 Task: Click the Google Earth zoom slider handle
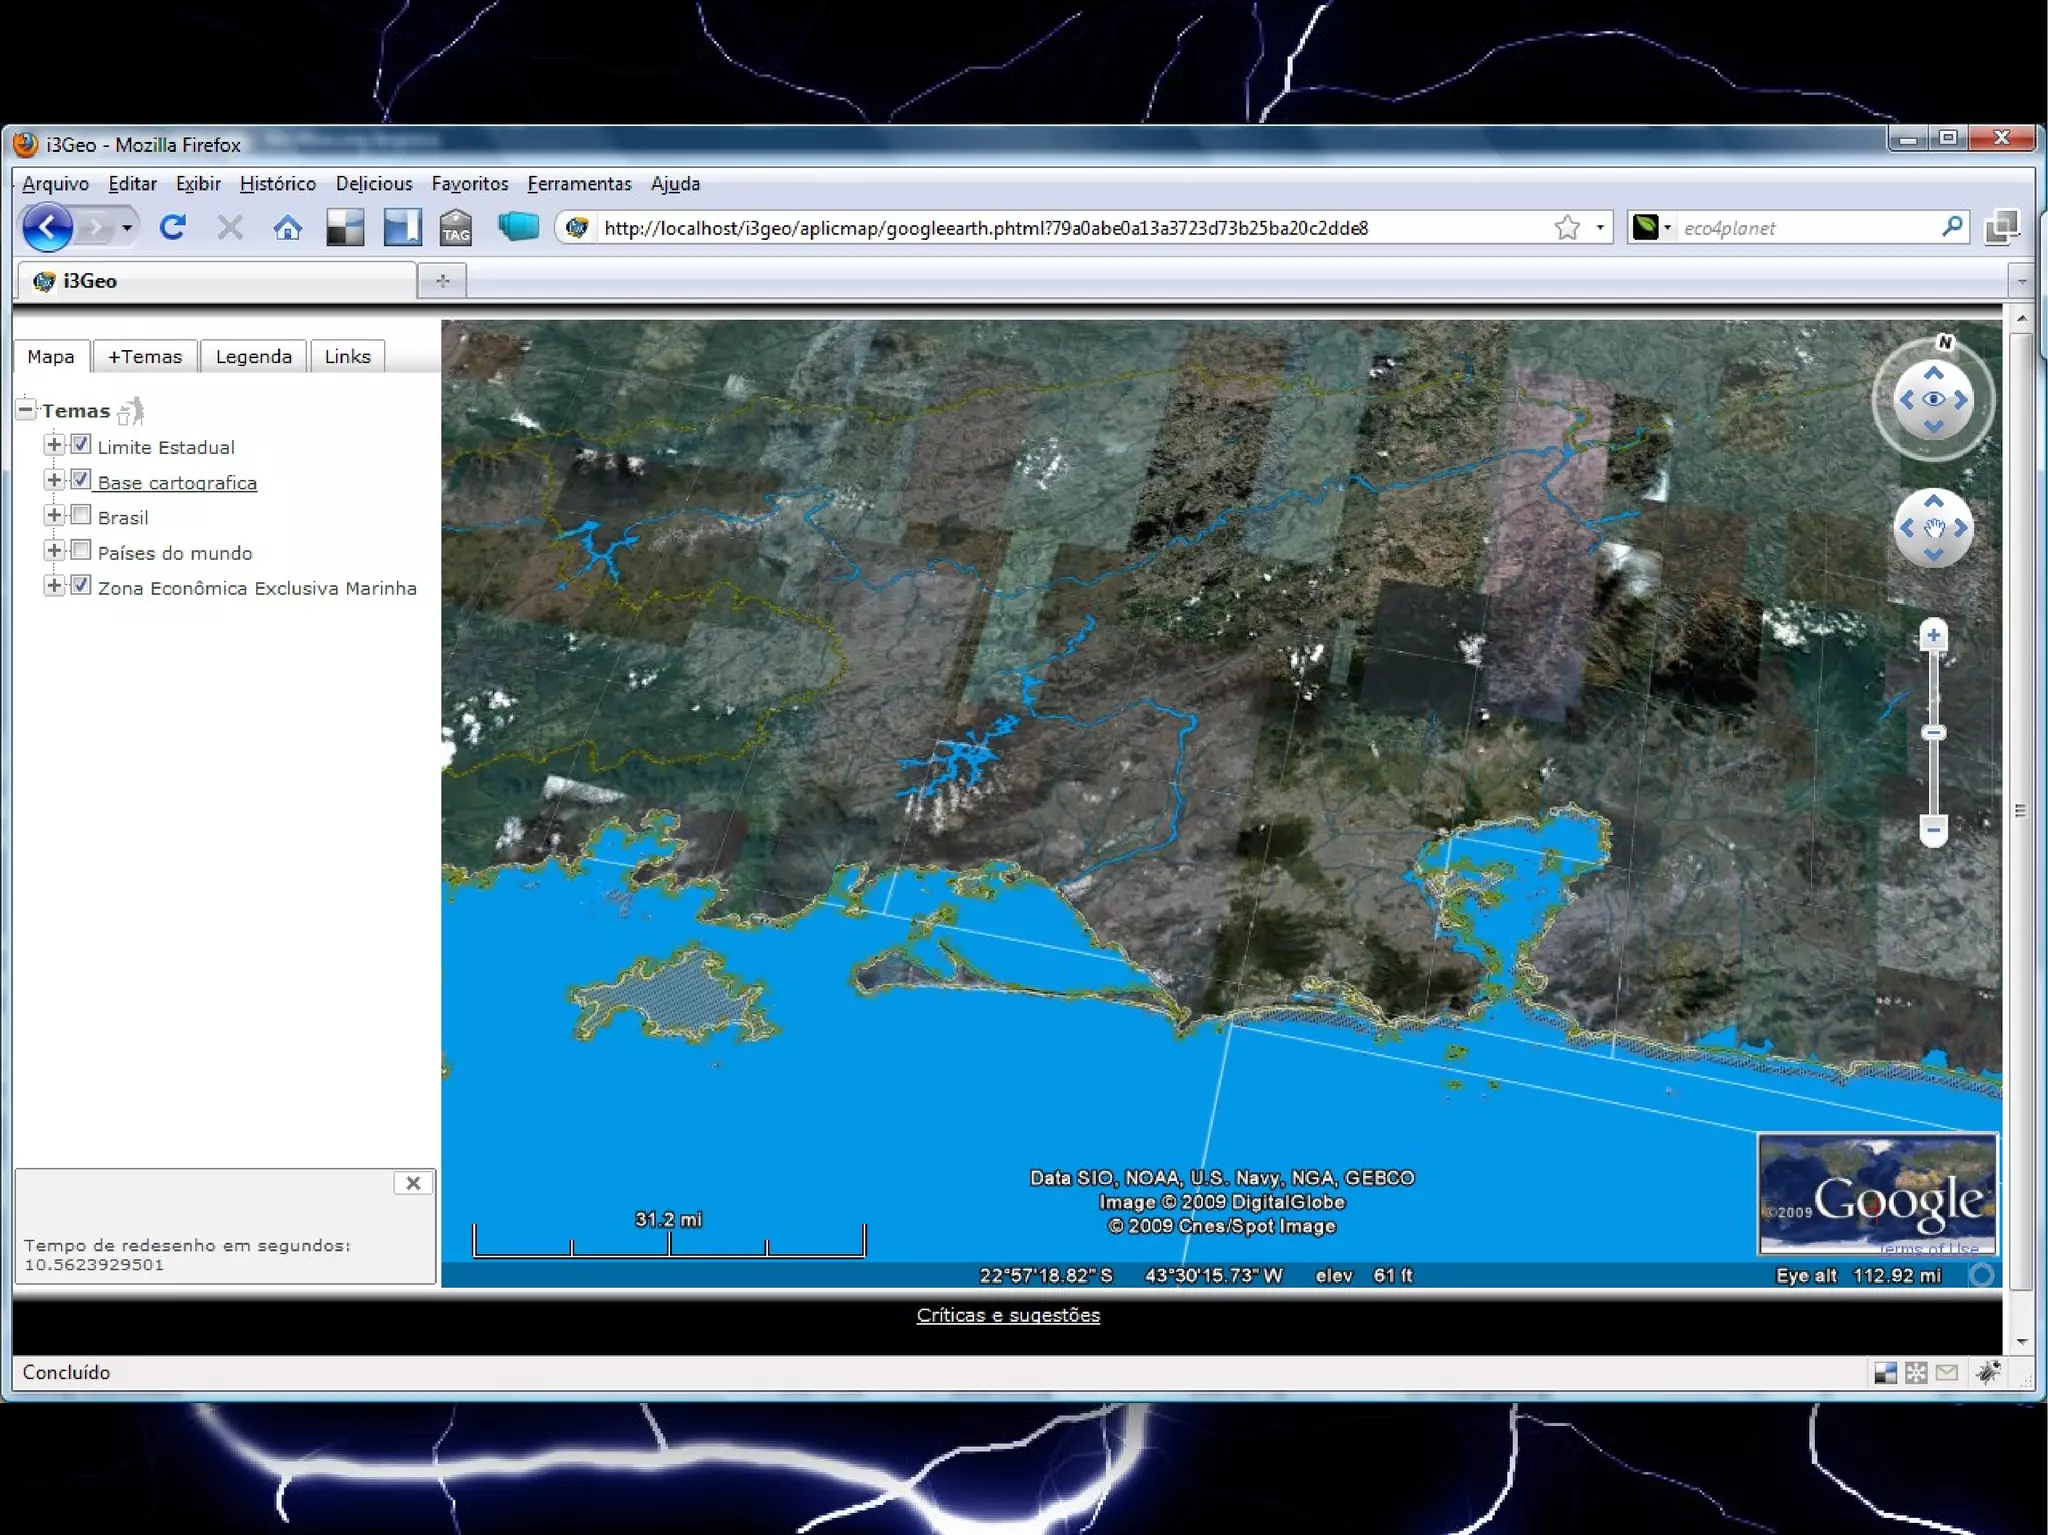(1933, 733)
